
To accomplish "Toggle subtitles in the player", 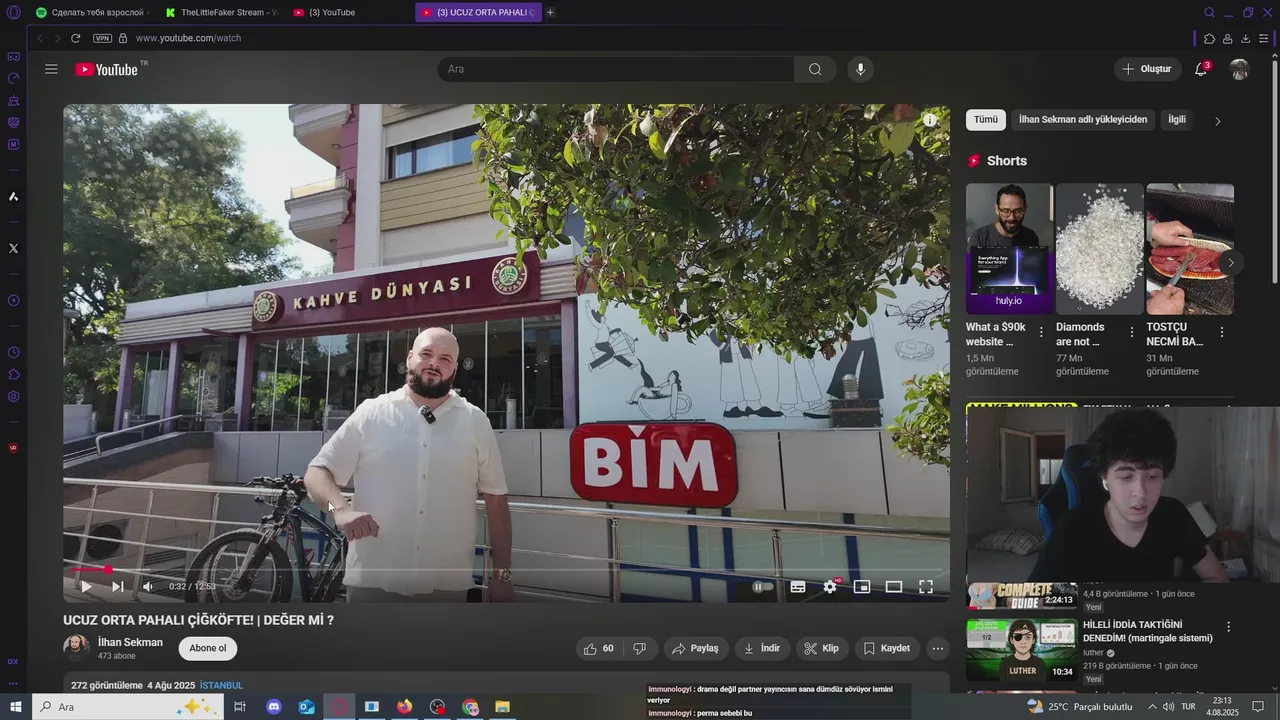I will point(798,587).
